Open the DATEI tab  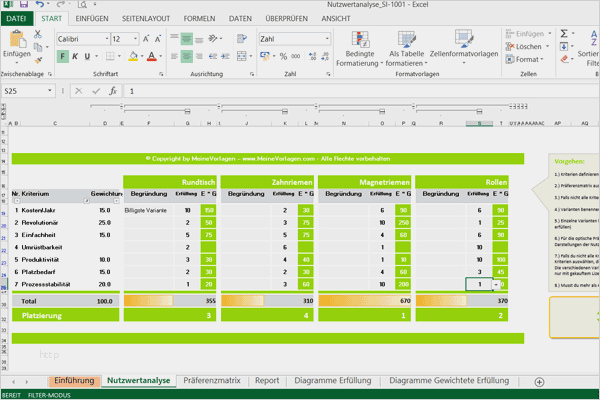pos(16,18)
